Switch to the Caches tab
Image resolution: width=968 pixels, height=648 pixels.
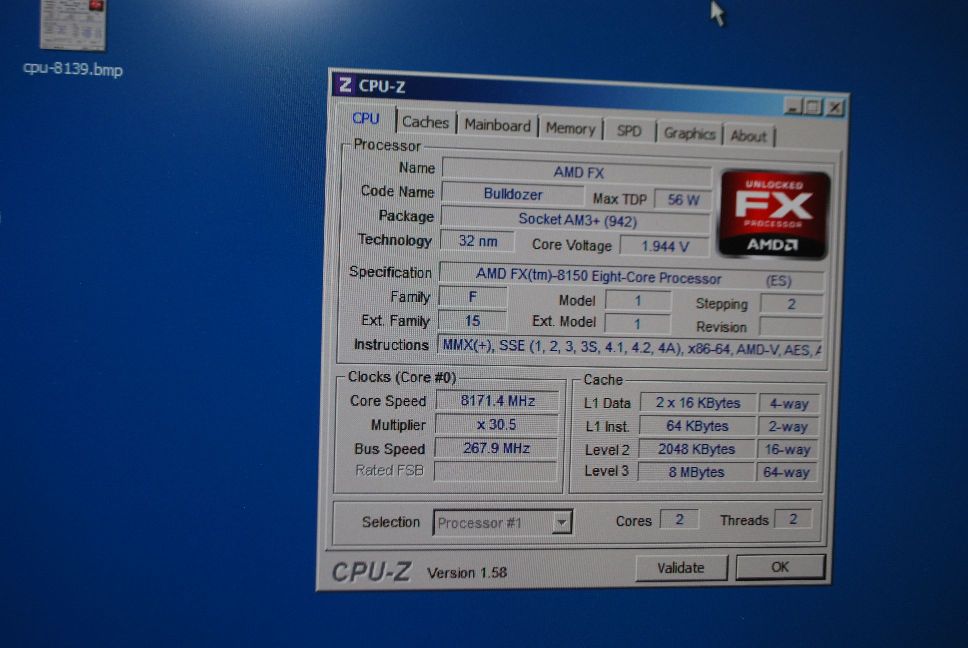tap(425, 122)
